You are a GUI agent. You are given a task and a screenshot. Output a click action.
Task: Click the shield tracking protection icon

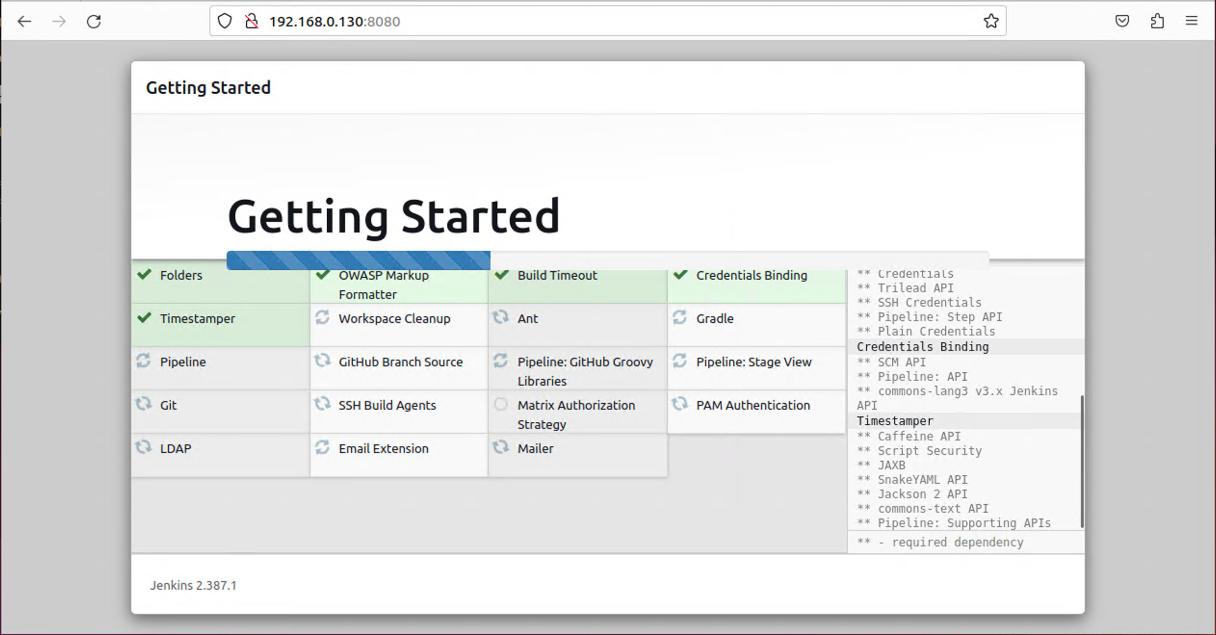coord(225,21)
